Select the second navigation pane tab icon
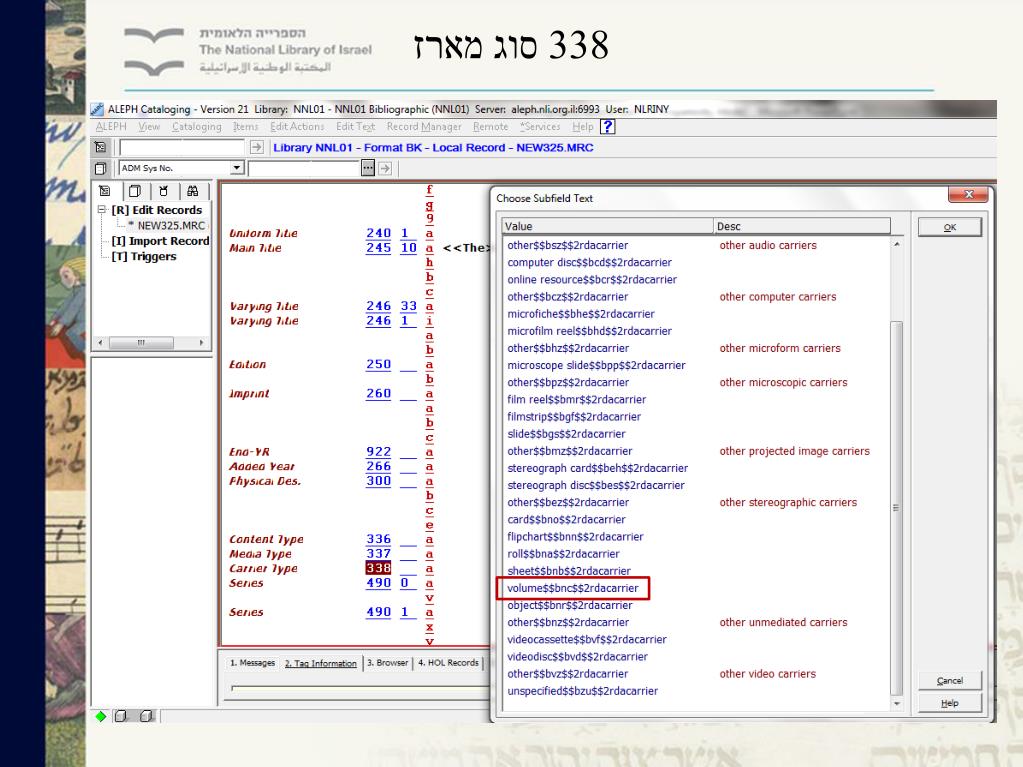 point(135,191)
